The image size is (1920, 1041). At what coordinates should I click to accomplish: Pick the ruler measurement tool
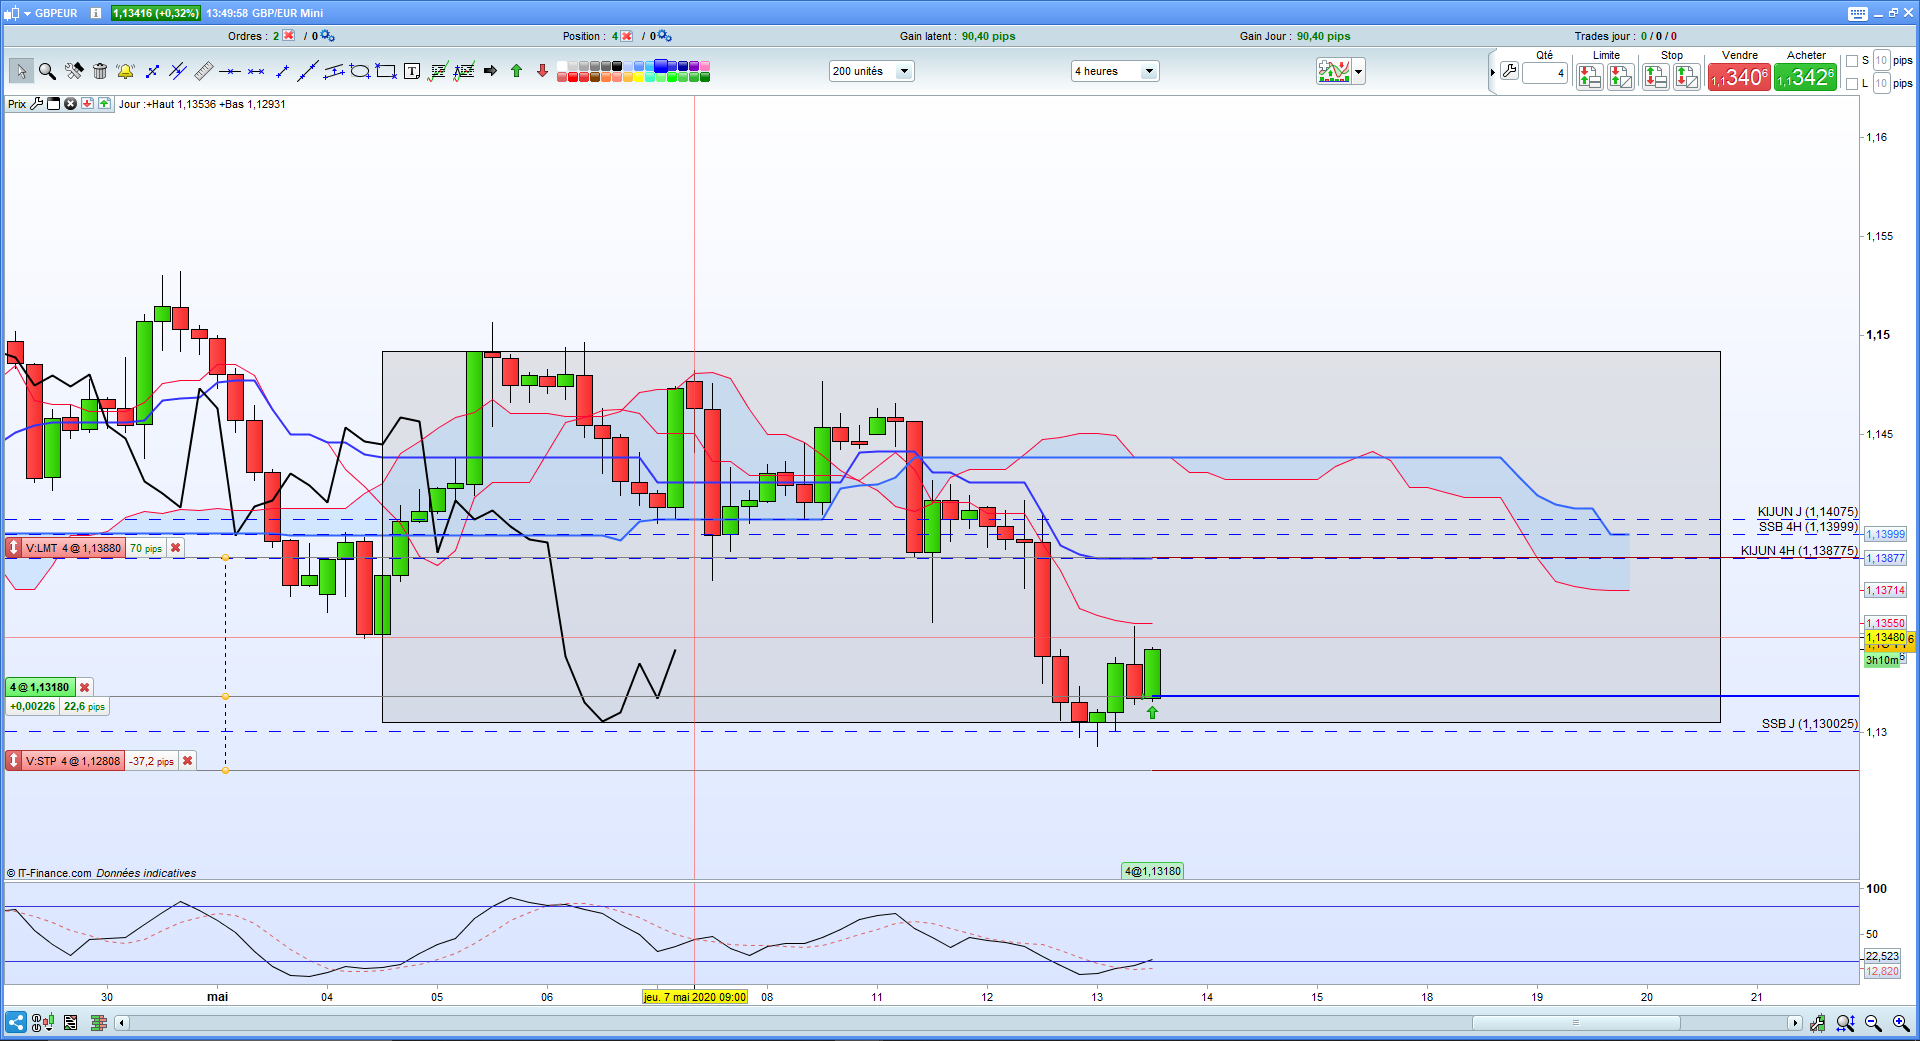pos(204,71)
